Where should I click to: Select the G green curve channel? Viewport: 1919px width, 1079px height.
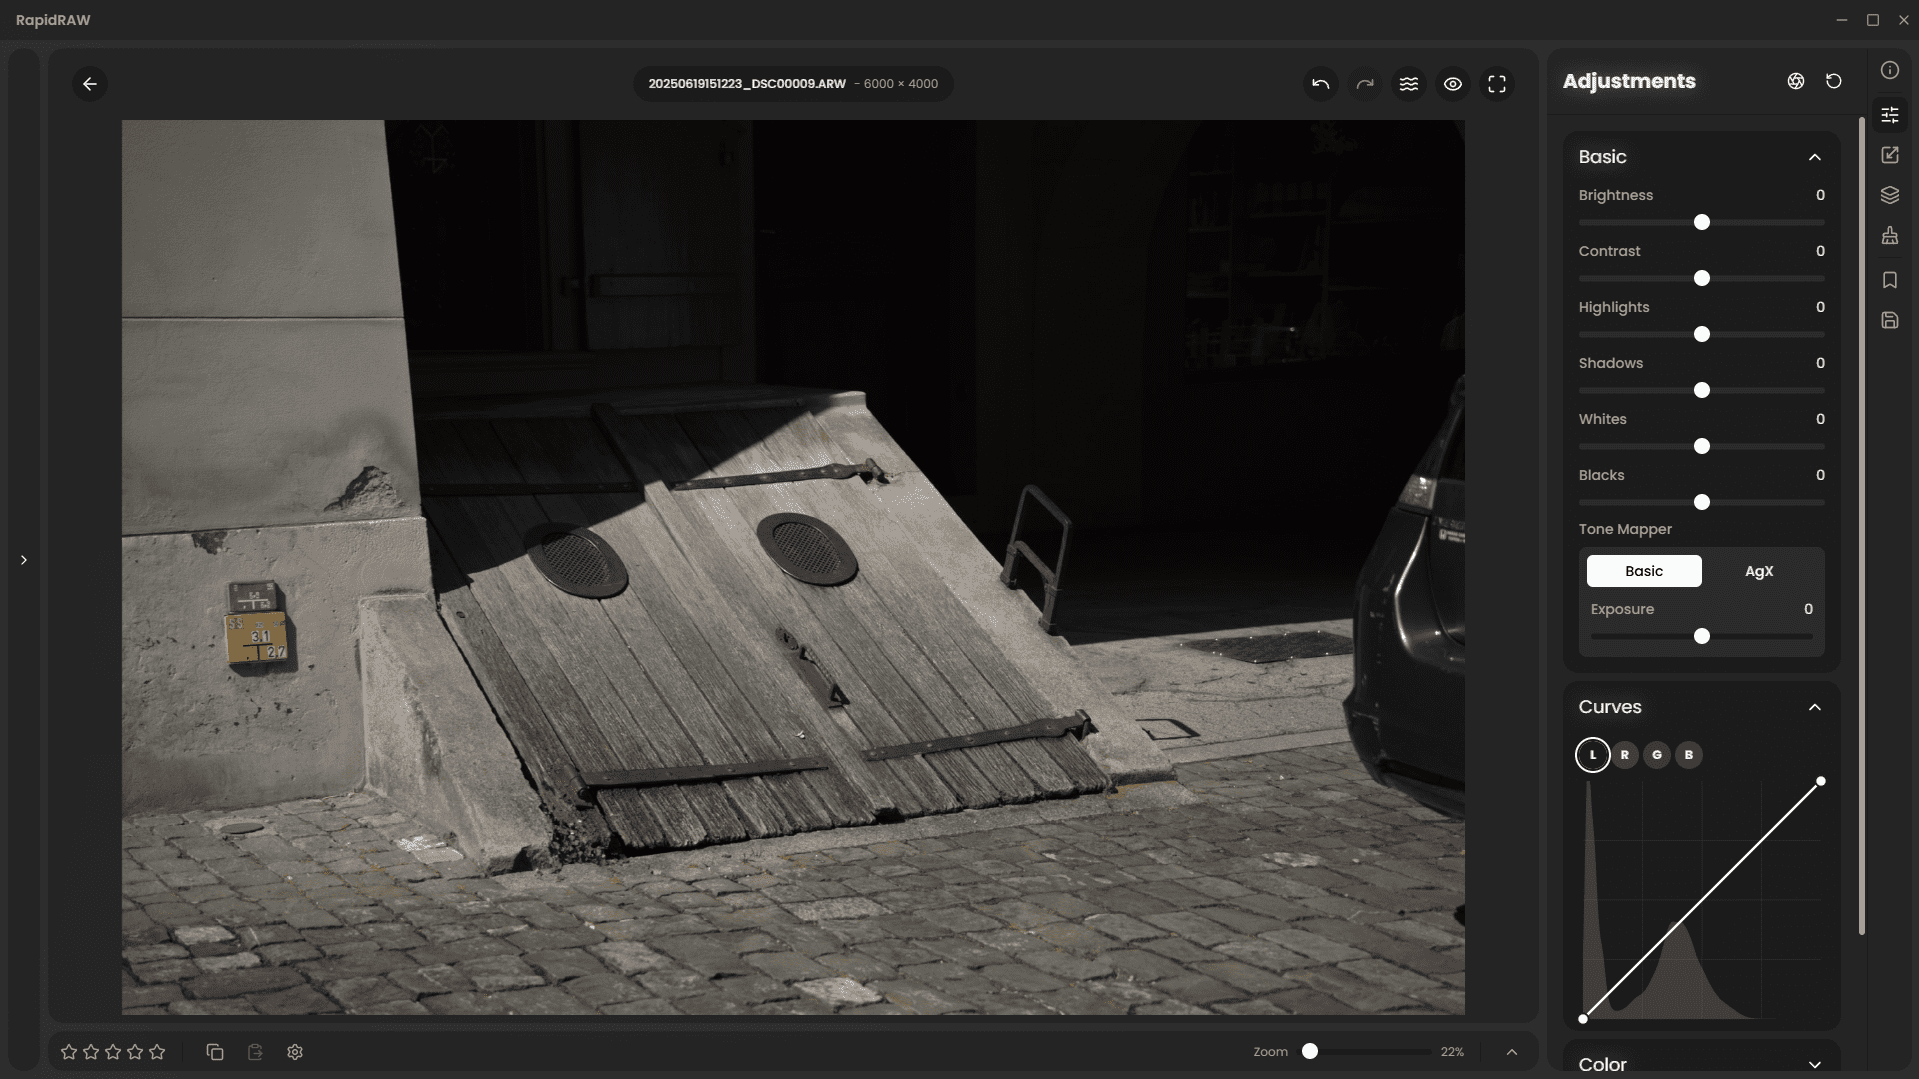click(x=1657, y=755)
